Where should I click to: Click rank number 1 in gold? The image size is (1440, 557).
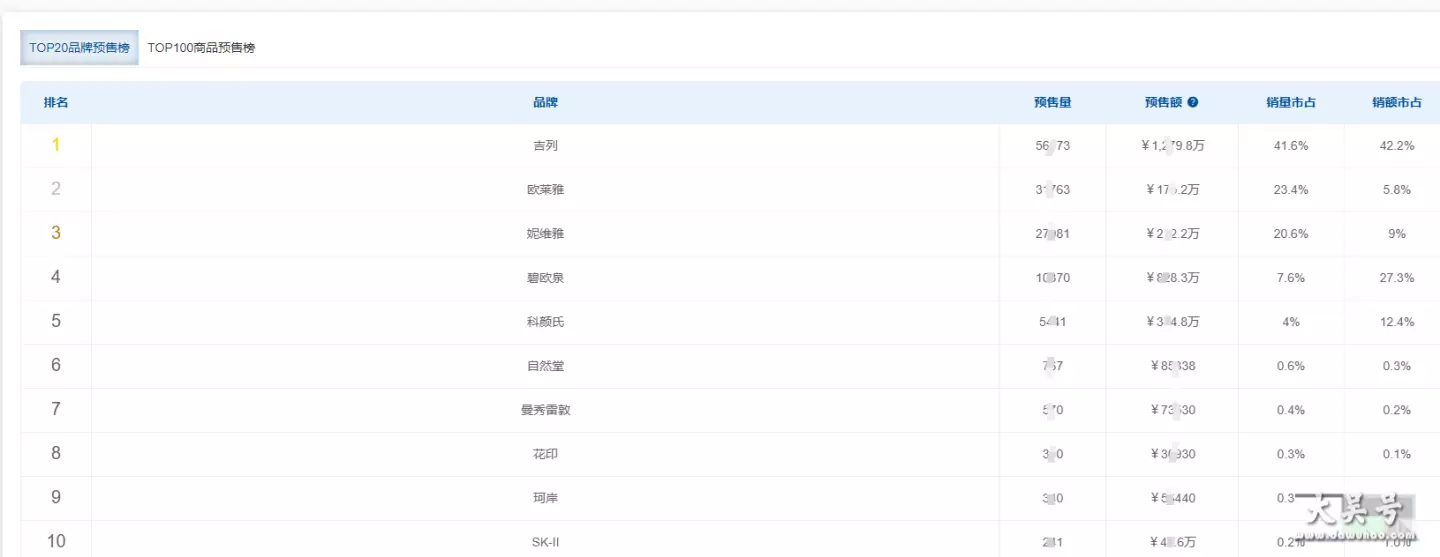pyautogui.click(x=56, y=145)
